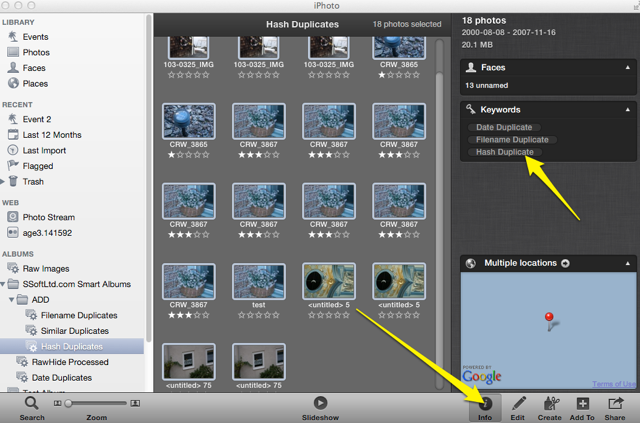
Task: Expand the Trash item disclosure triangle
Action: coord(3,181)
